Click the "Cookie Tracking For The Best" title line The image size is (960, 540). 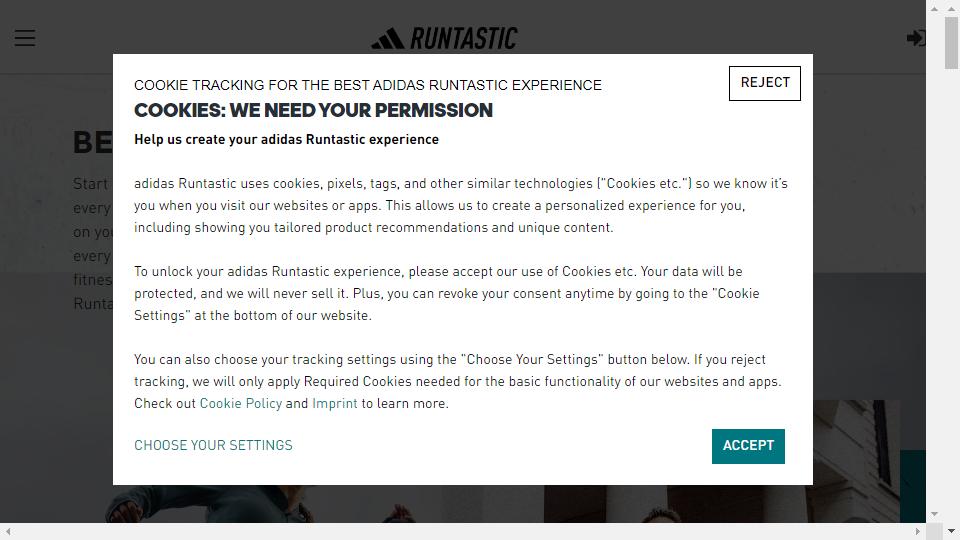point(367,85)
